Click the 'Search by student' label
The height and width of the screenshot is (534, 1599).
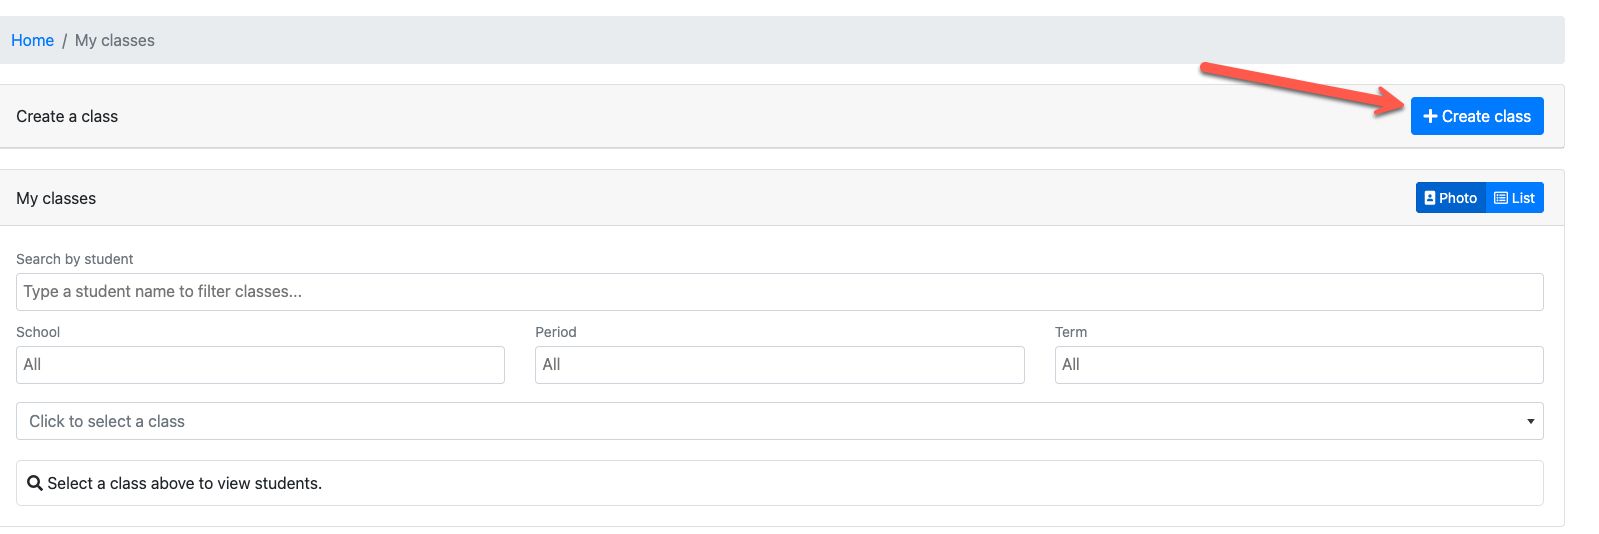[x=74, y=259]
